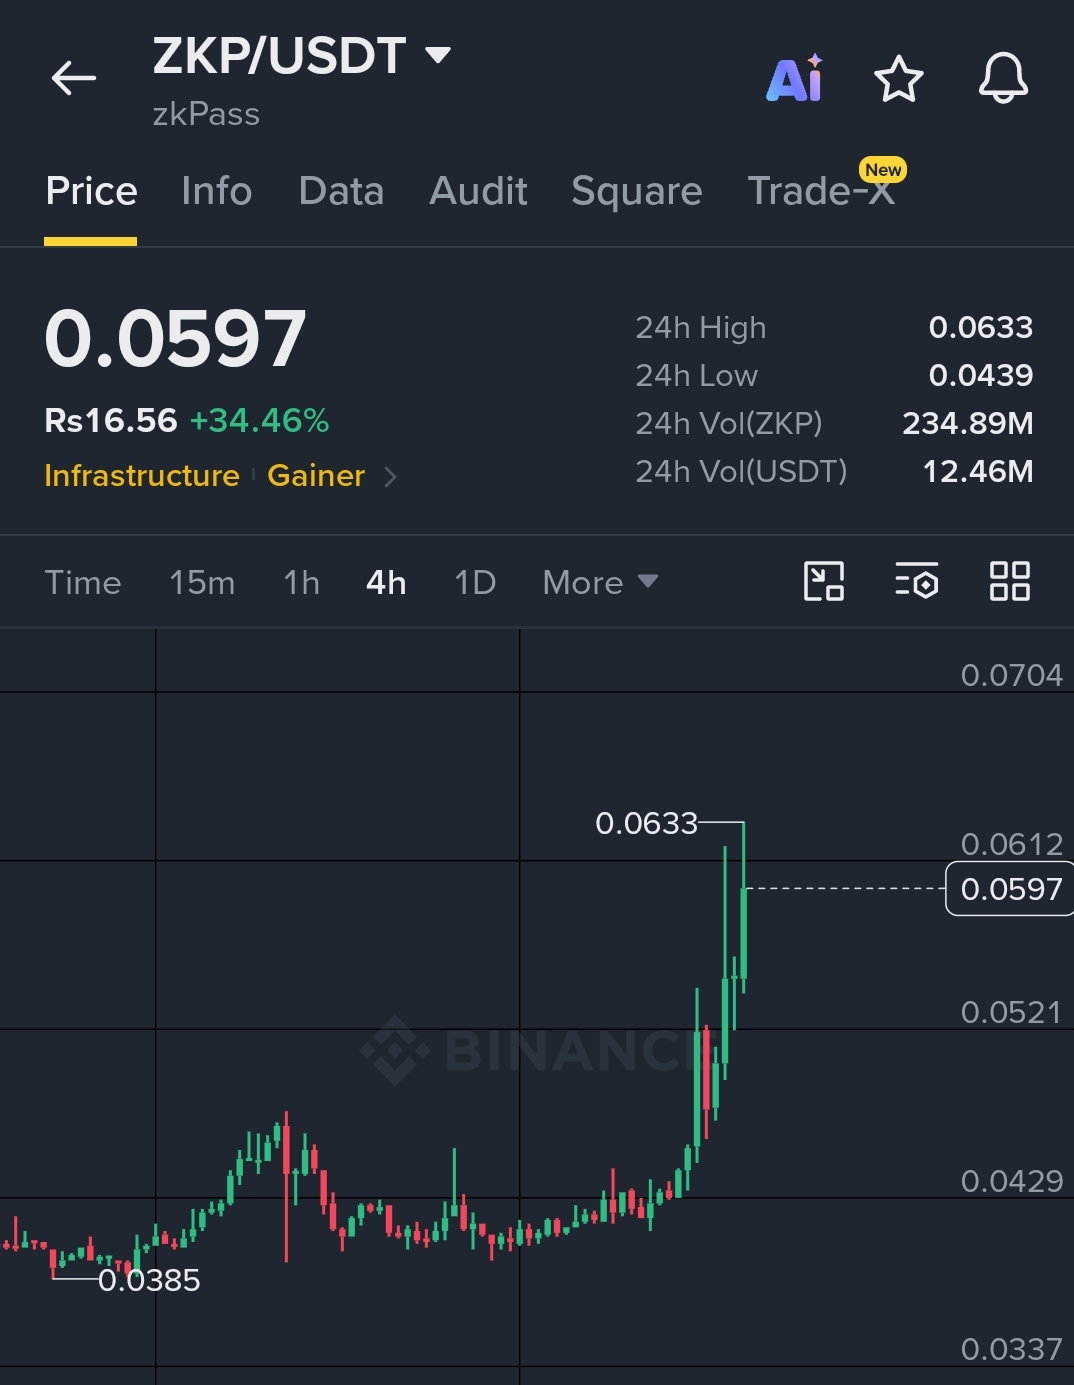This screenshot has width=1074, height=1385.
Task: Open the grid layout tools icon
Action: (1009, 581)
